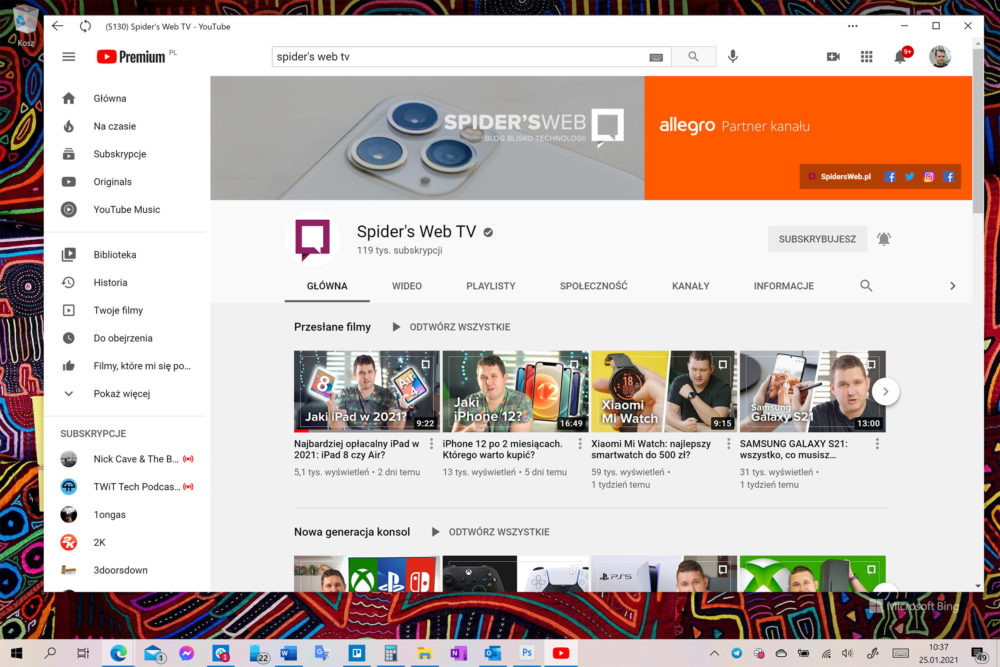This screenshot has width=1000, height=667.
Task: Switch to the PLAYLISTY tab
Action: click(490, 286)
